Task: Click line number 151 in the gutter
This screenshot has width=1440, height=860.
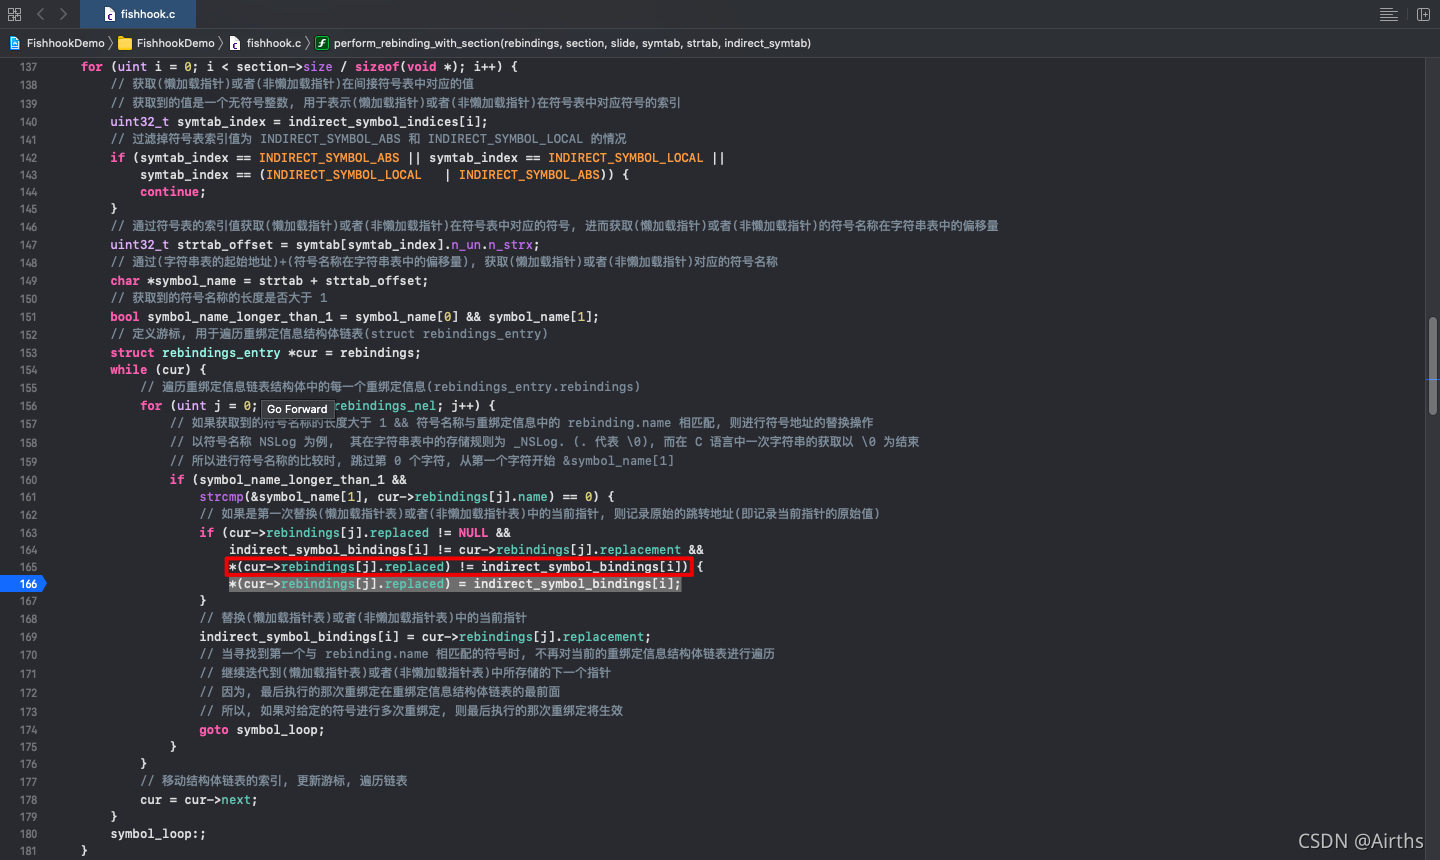Action: pos(28,317)
